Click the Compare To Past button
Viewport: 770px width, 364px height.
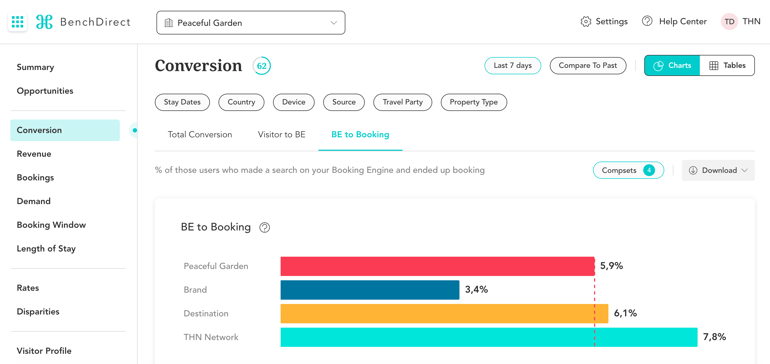tap(588, 65)
